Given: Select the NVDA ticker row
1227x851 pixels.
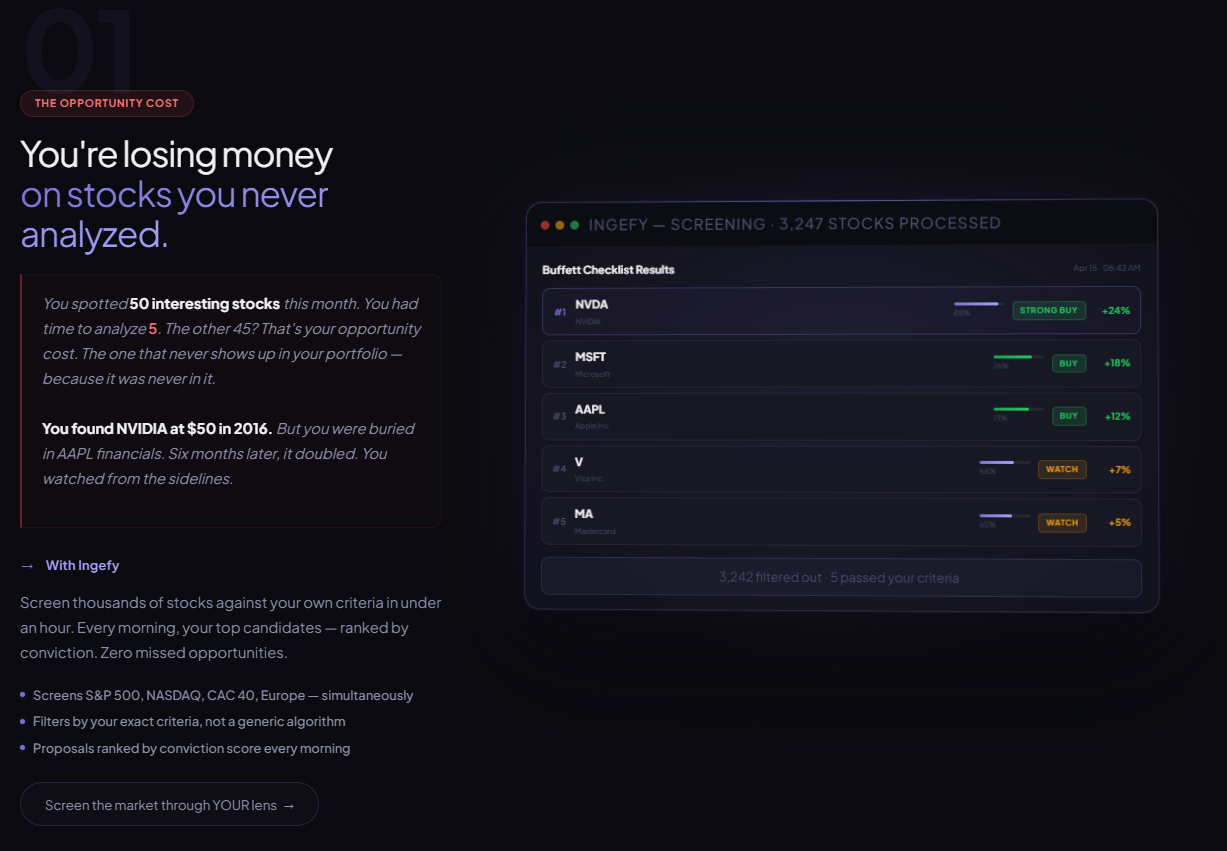Looking at the screenshot, I should (x=841, y=311).
